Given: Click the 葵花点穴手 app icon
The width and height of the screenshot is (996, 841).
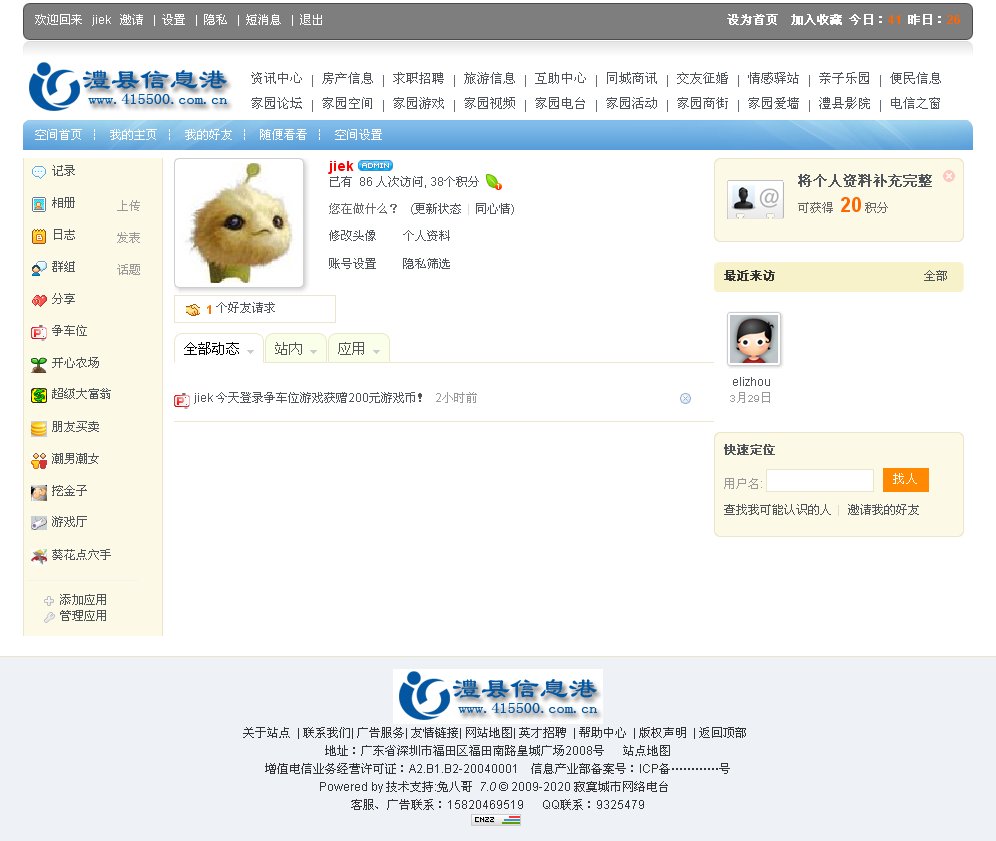Looking at the screenshot, I should [39, 556].
